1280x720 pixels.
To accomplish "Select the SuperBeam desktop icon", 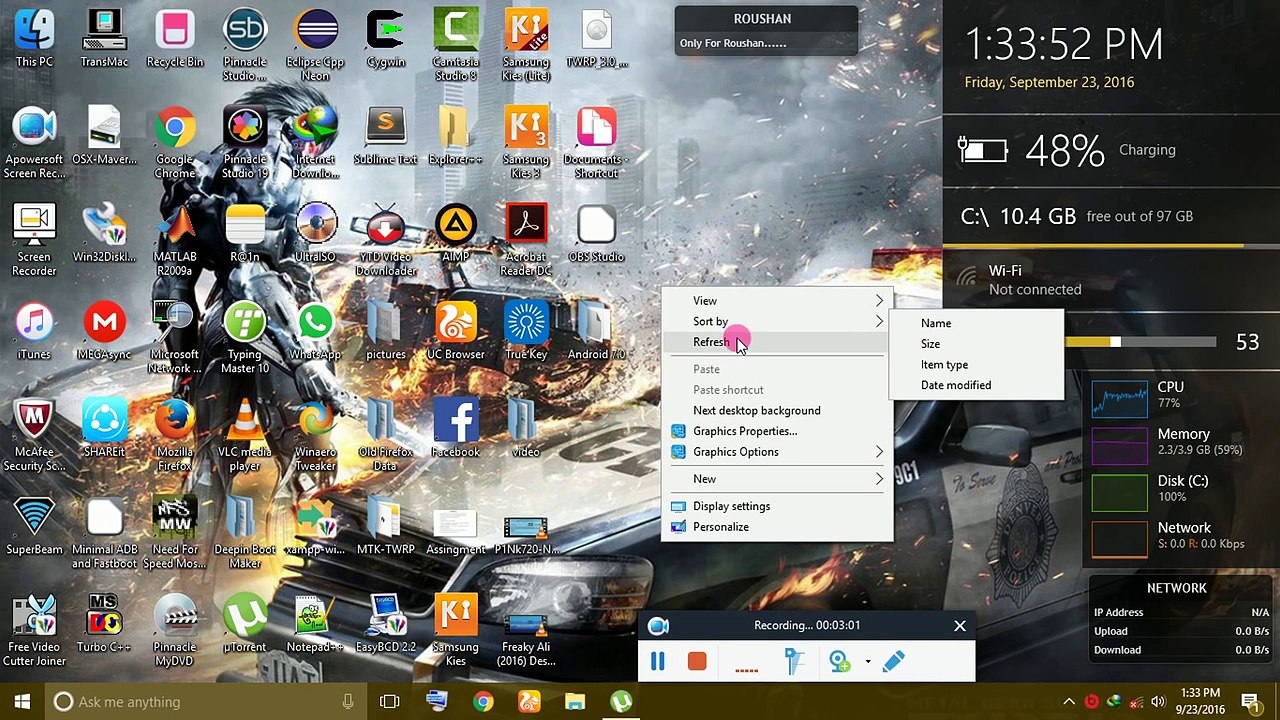I will tap(34, 527).
